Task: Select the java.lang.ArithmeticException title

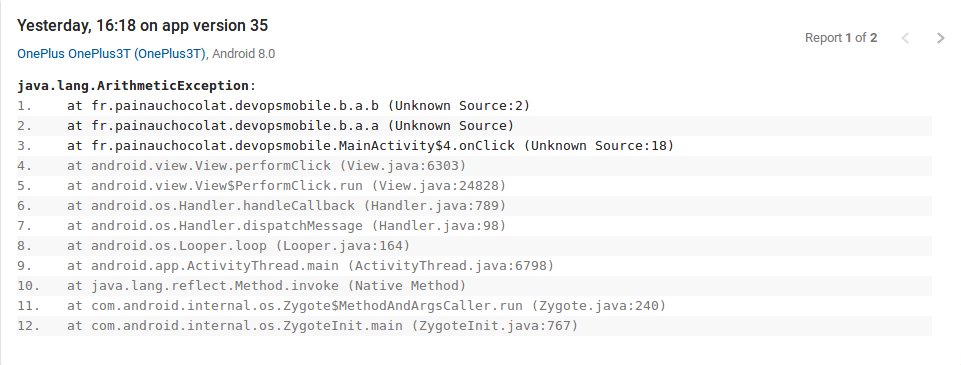Action: tap(136, 86)
